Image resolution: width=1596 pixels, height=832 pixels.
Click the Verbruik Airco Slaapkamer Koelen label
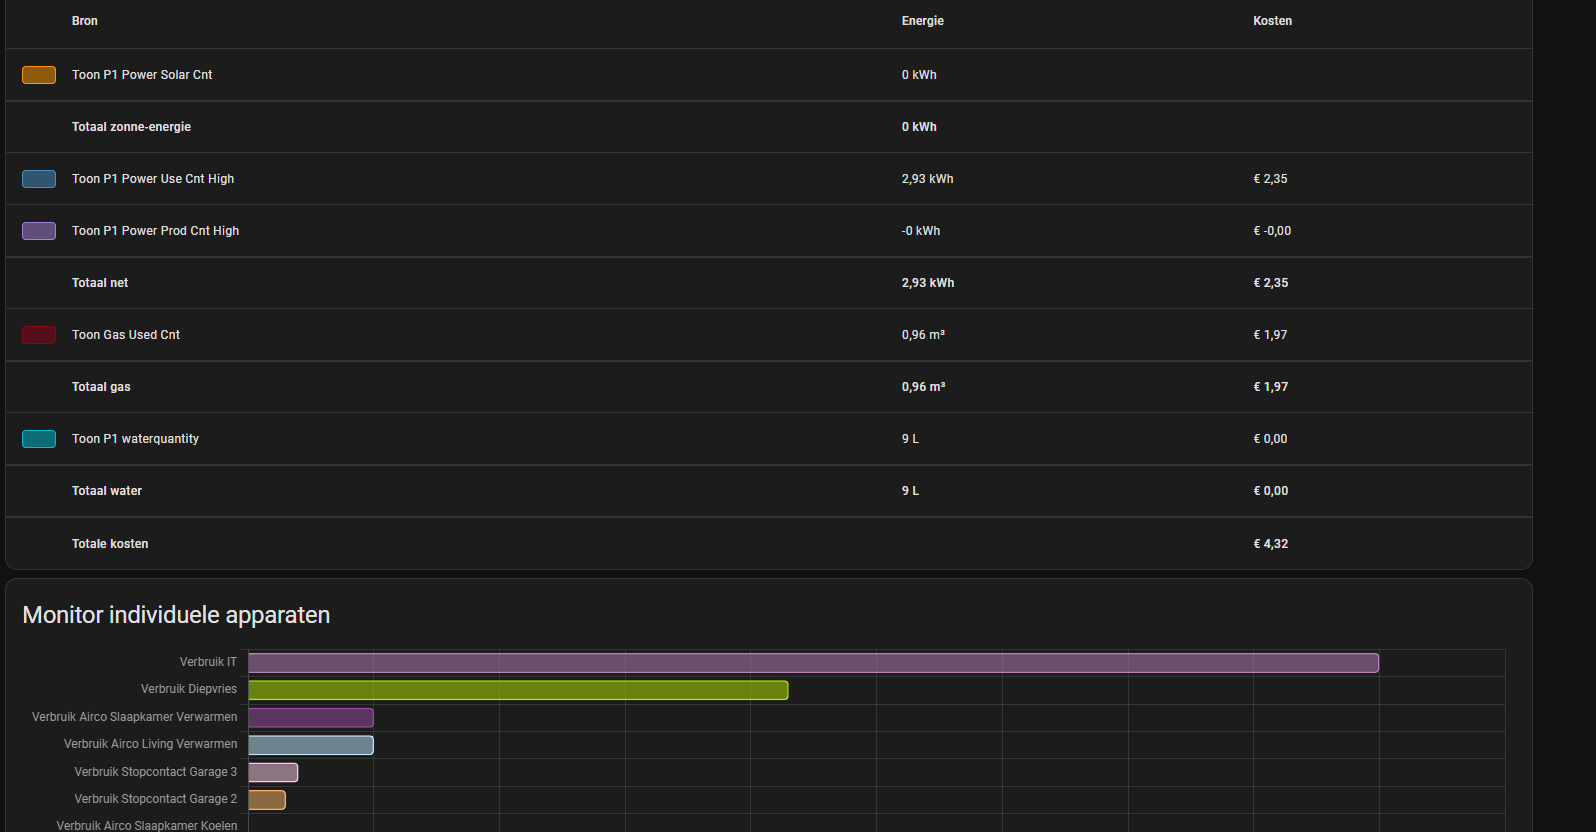[147, 825]
